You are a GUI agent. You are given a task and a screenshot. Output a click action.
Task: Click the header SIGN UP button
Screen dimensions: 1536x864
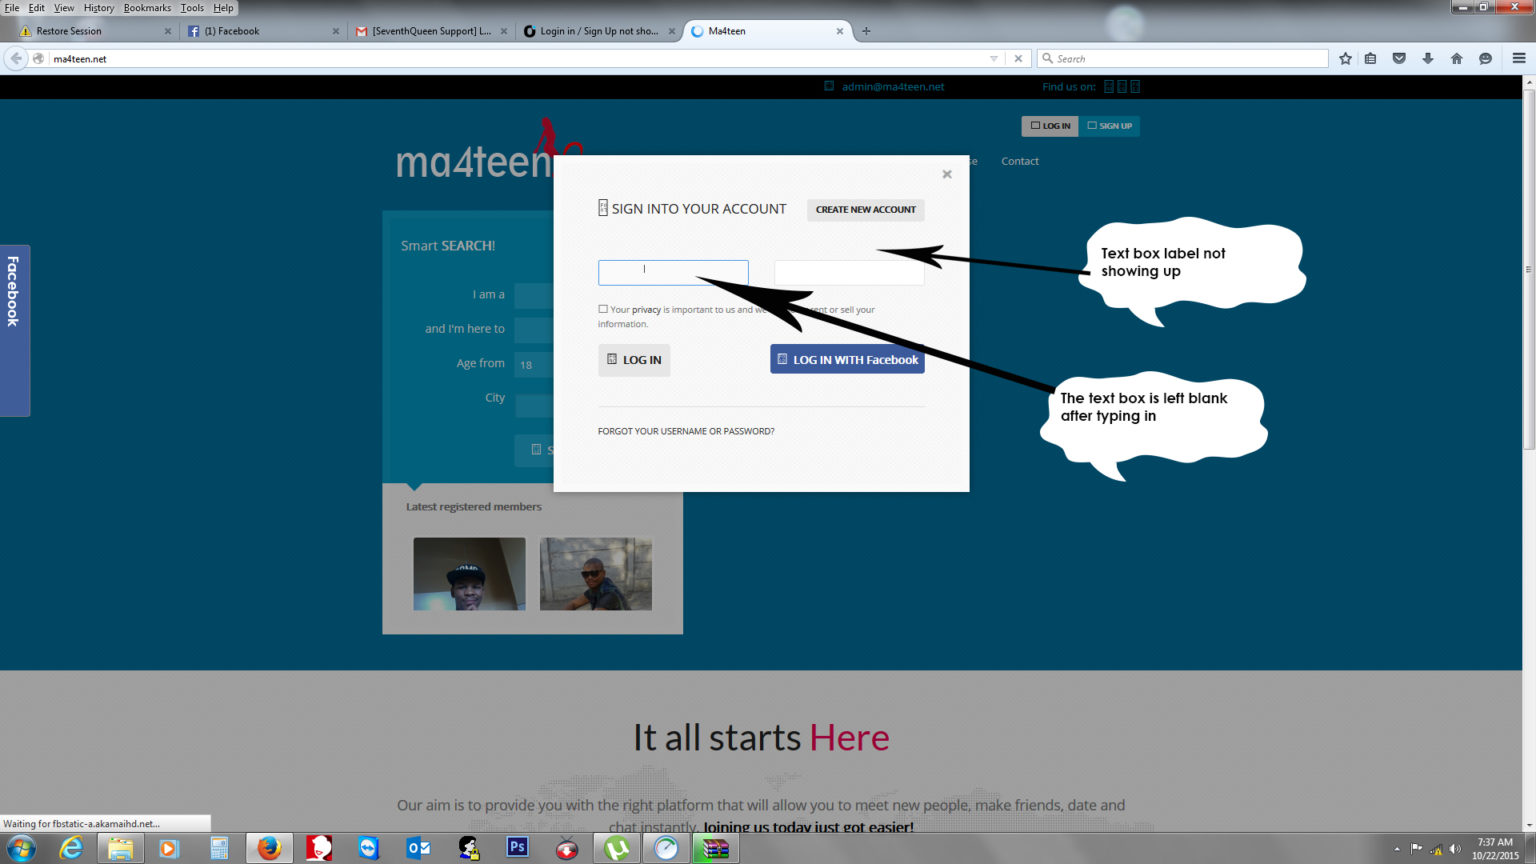pos(1110,126)
